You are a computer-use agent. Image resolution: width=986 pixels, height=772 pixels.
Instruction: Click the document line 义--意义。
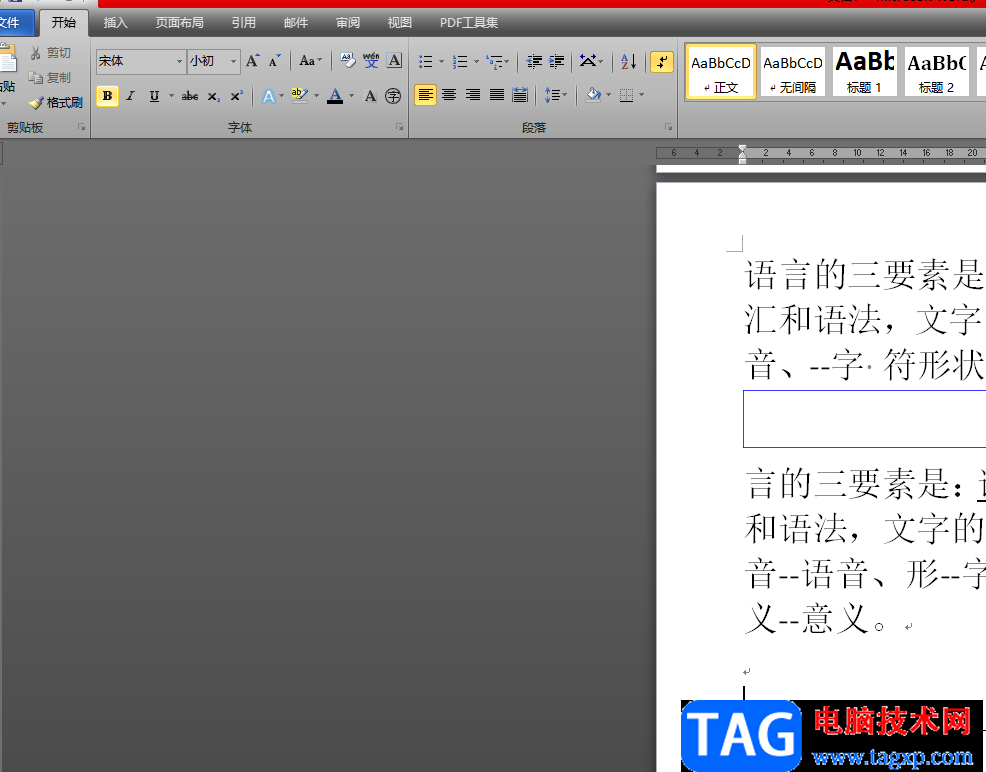point(816,618)
